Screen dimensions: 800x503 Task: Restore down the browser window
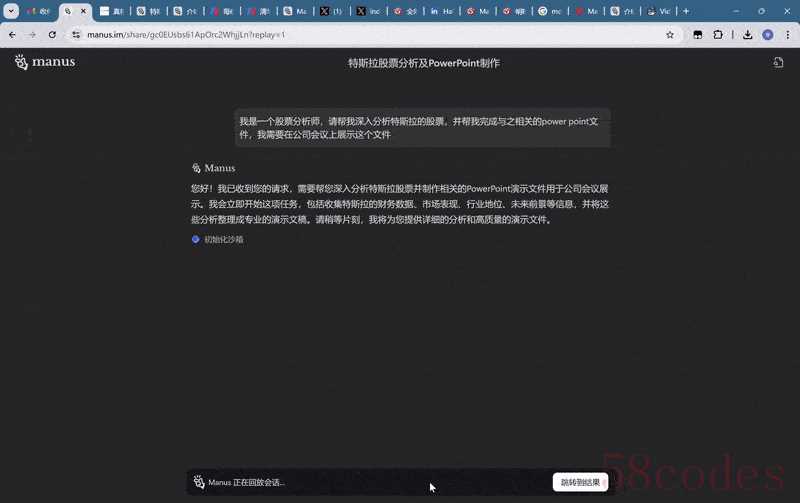click(x=761, y=11)
